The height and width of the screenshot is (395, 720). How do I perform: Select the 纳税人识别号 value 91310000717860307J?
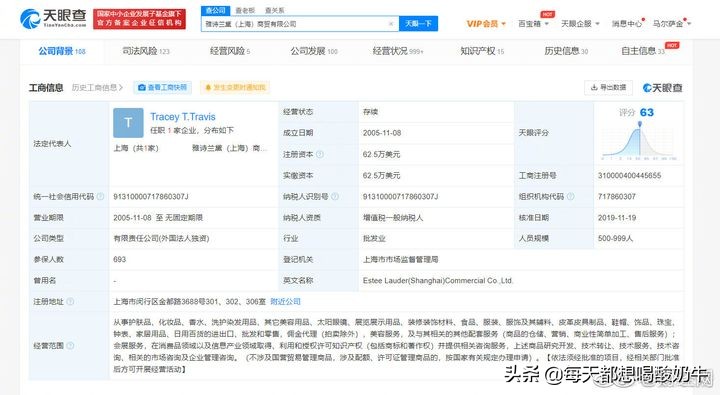400,197
